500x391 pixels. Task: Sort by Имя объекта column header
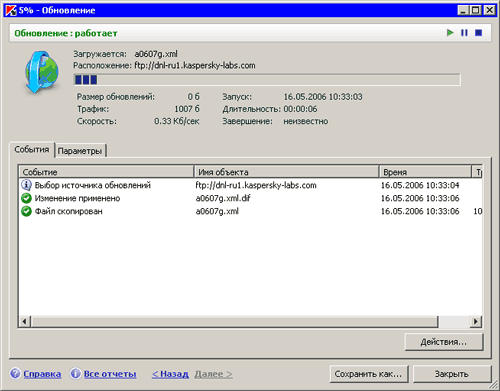(x=286, y=172)
